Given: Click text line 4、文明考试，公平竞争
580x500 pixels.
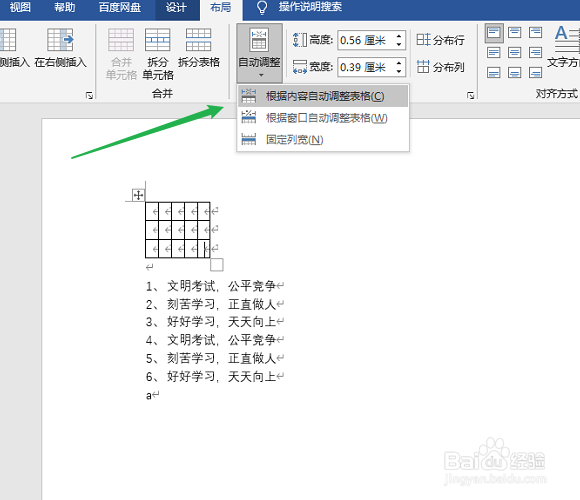Looking at the screenshot, I should (x=210, y=339).
